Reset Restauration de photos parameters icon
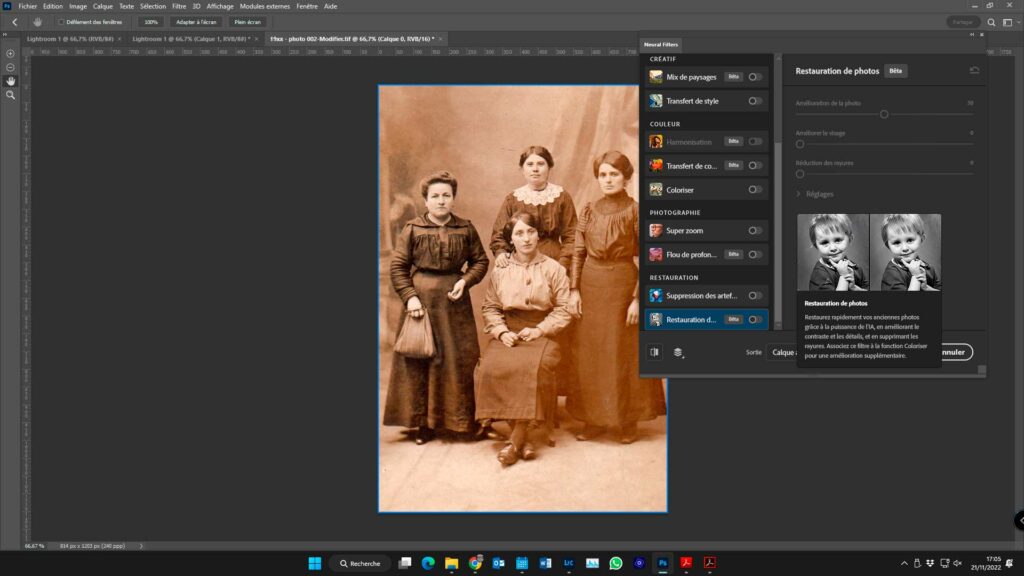 coord(974,71)
